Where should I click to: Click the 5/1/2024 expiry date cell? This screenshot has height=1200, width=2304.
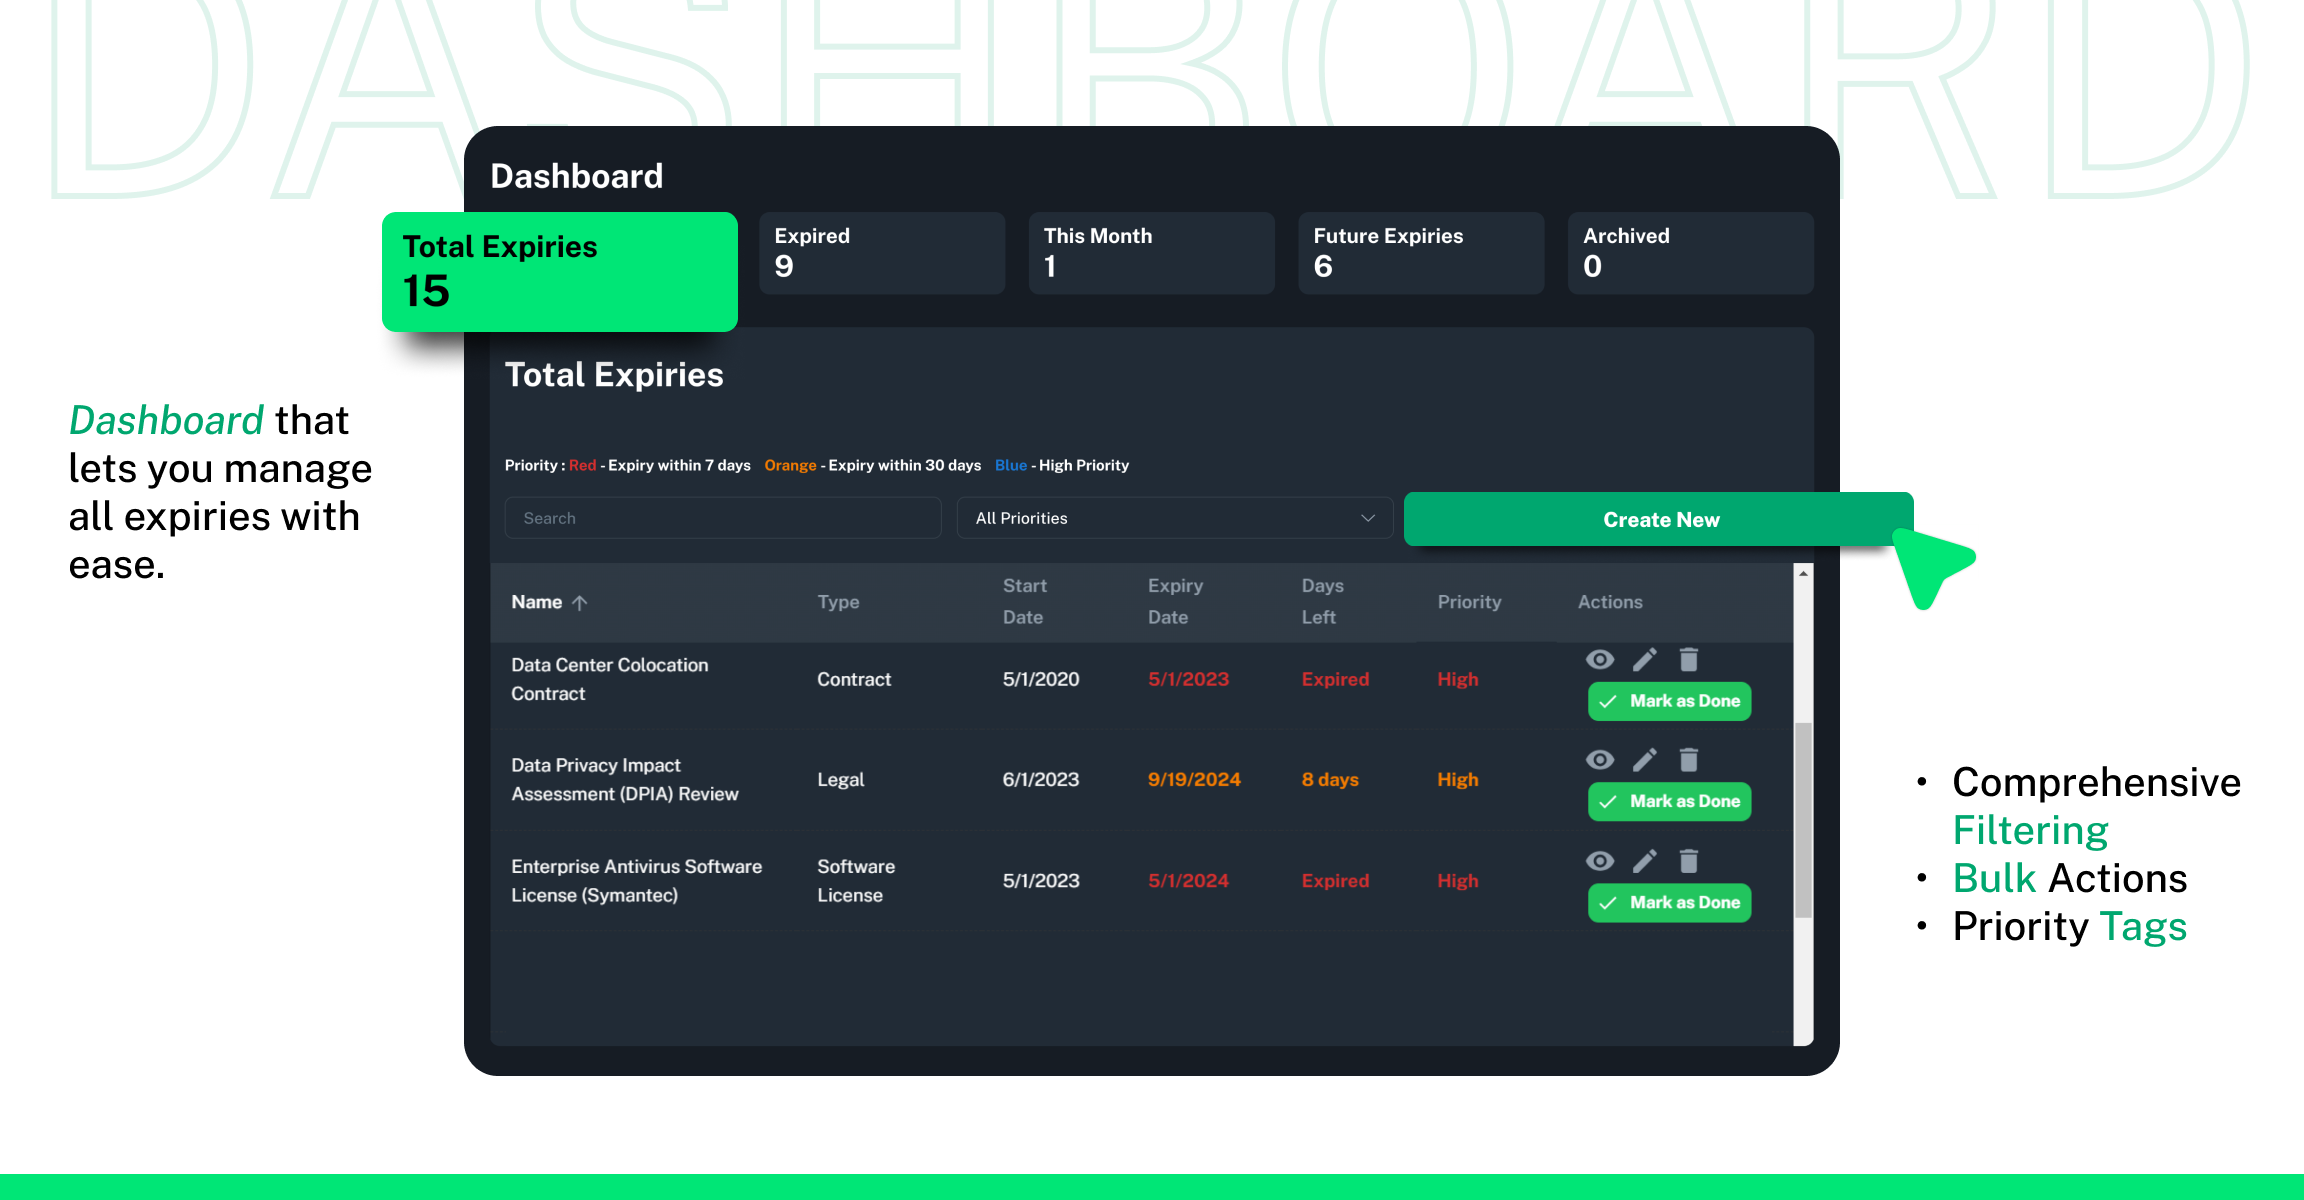(x=1188, y=881)
